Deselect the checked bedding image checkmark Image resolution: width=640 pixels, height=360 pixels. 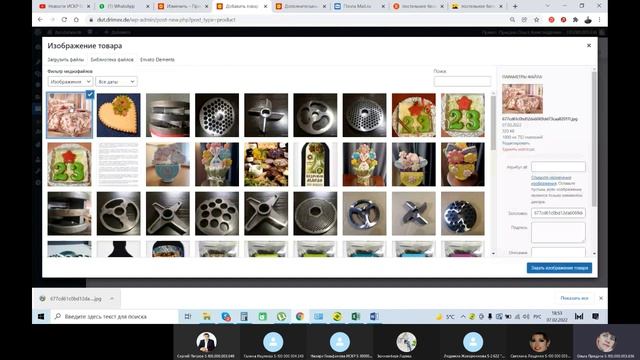tap(90, 94)
